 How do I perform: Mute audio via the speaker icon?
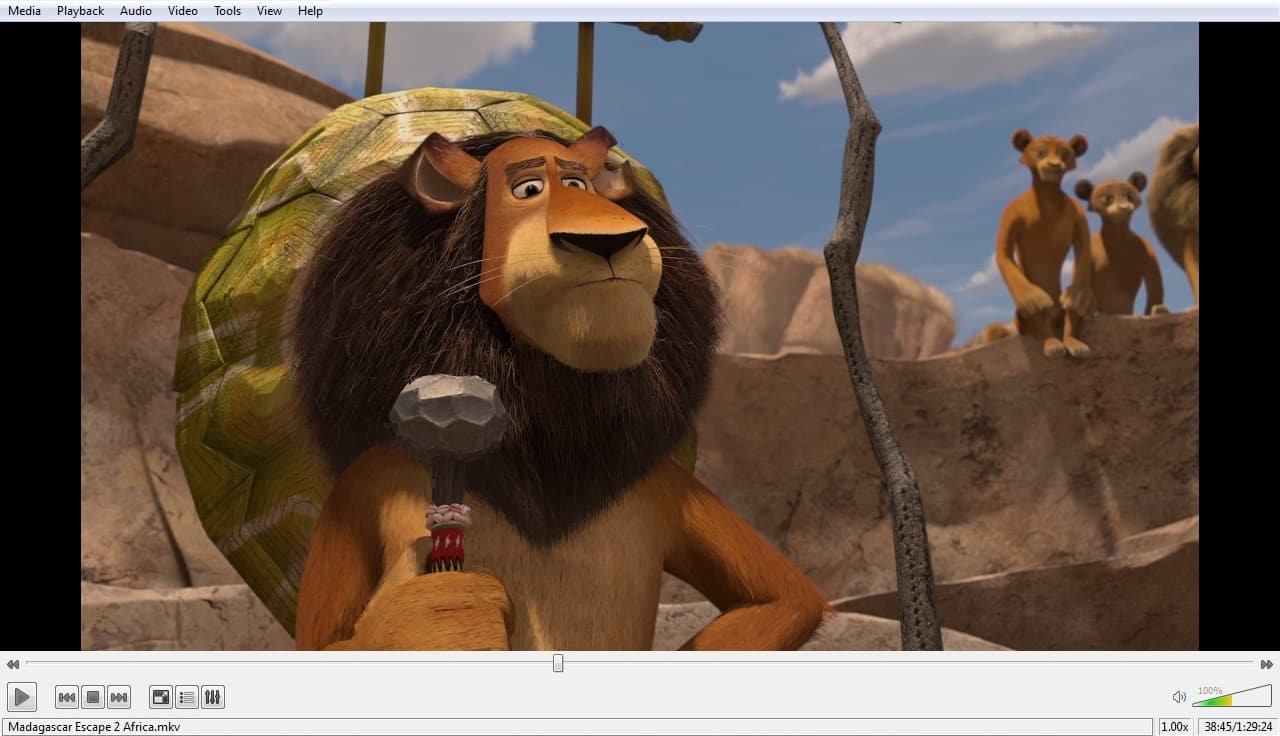tap(1179, 697)
